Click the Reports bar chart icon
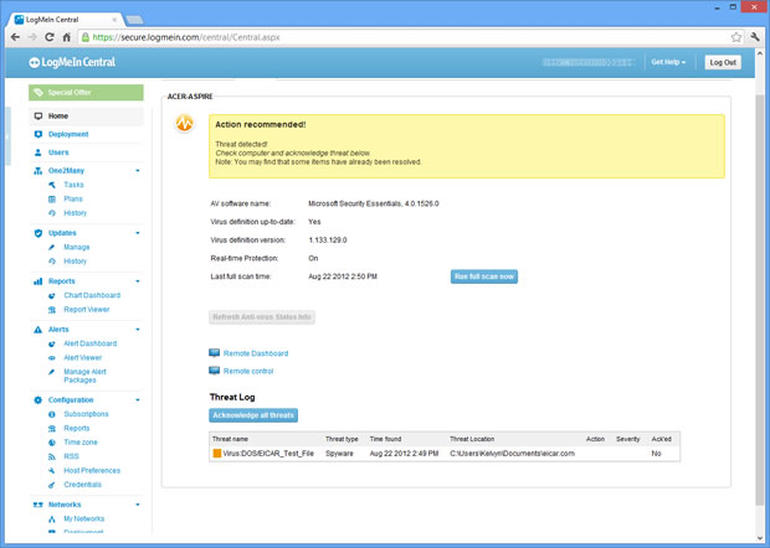This screenshot has width=770, height=548. pos(38,281)
